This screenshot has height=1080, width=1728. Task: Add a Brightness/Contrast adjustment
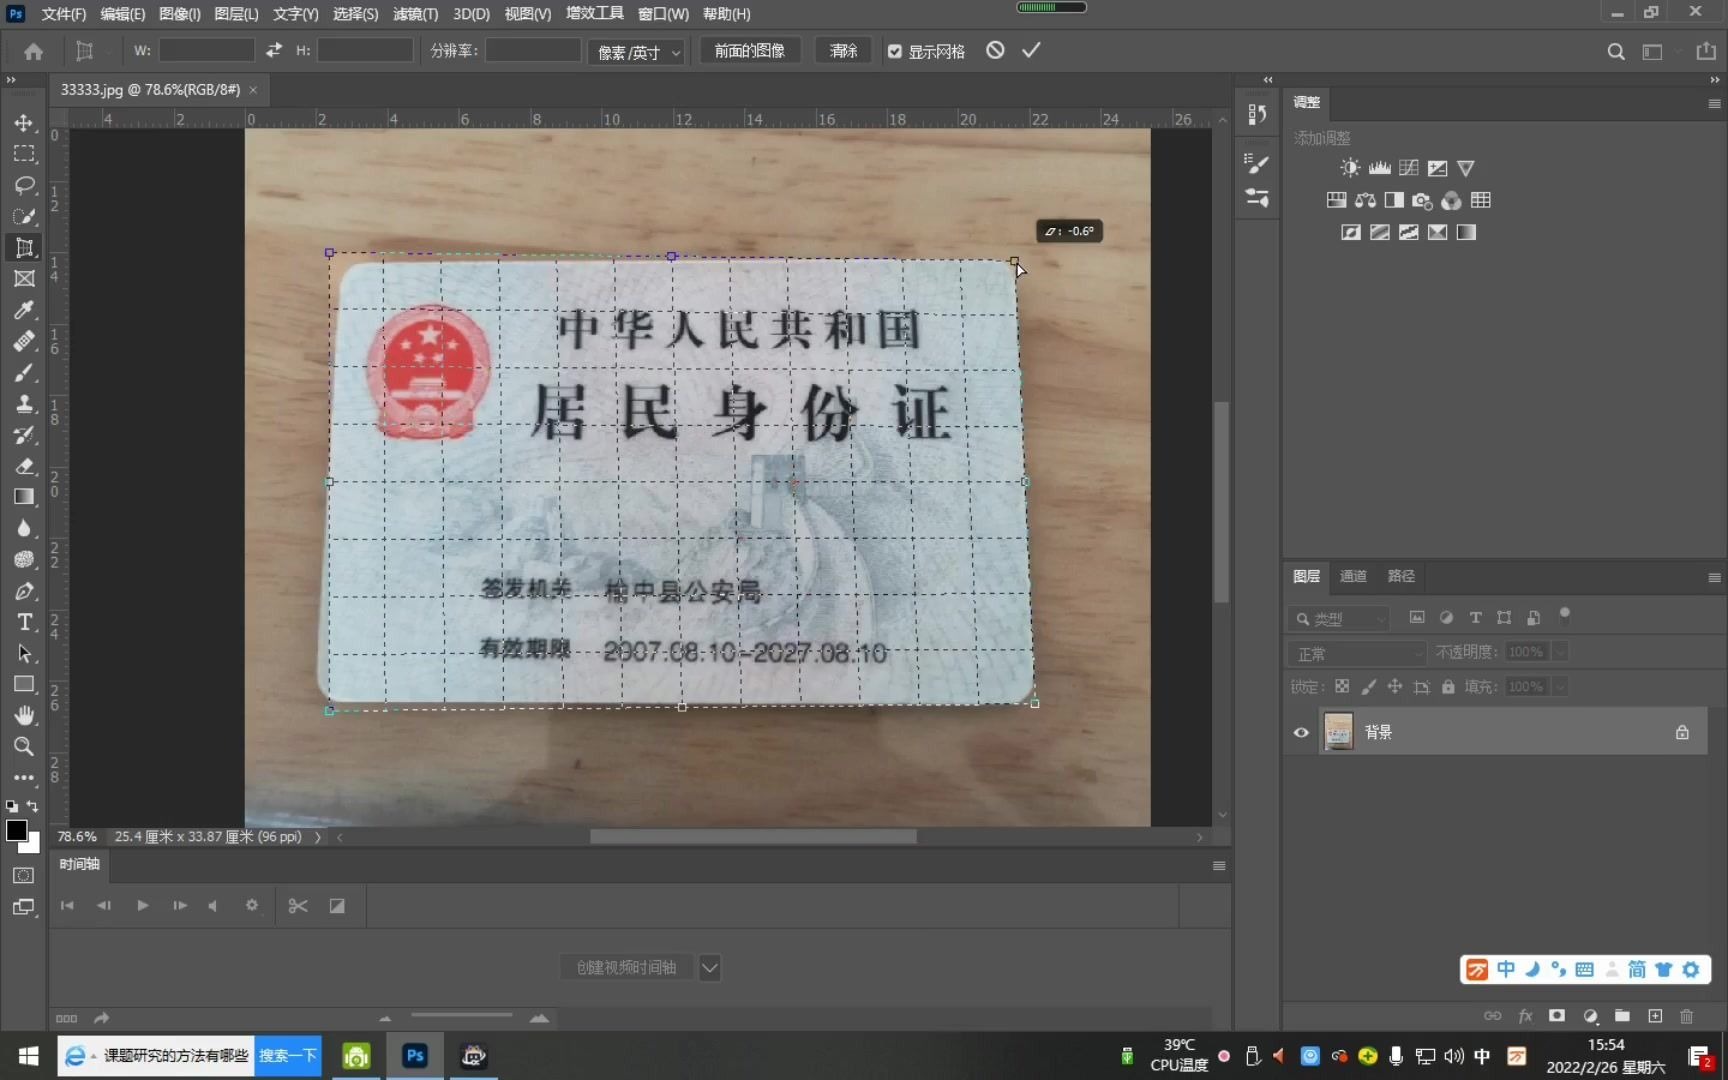(1350, 167)
